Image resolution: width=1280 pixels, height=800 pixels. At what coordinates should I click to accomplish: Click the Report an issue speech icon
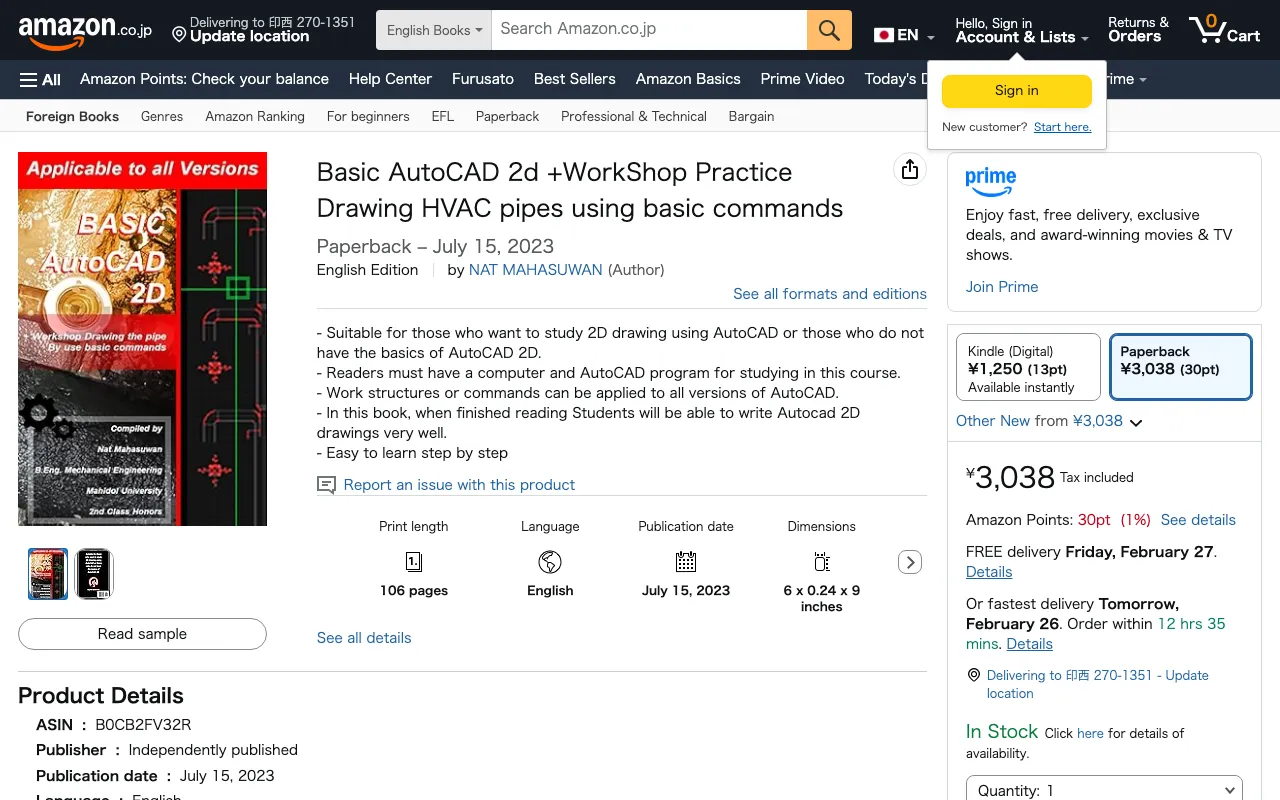click(326, 485)
